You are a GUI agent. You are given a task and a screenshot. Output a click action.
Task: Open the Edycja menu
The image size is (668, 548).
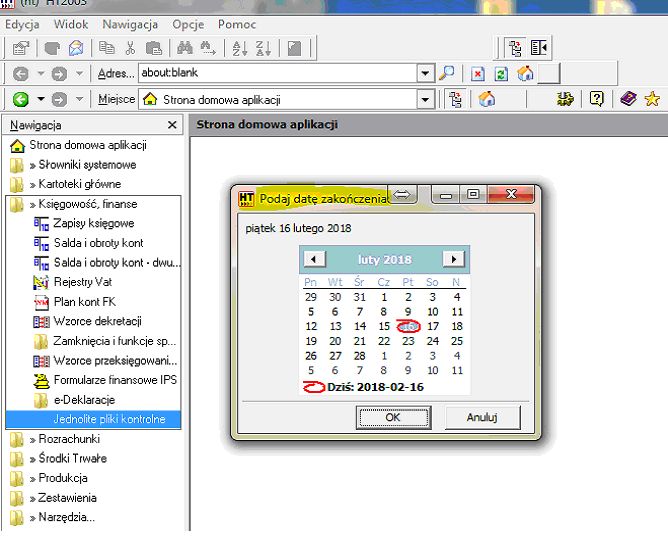[x=22, y=24]
